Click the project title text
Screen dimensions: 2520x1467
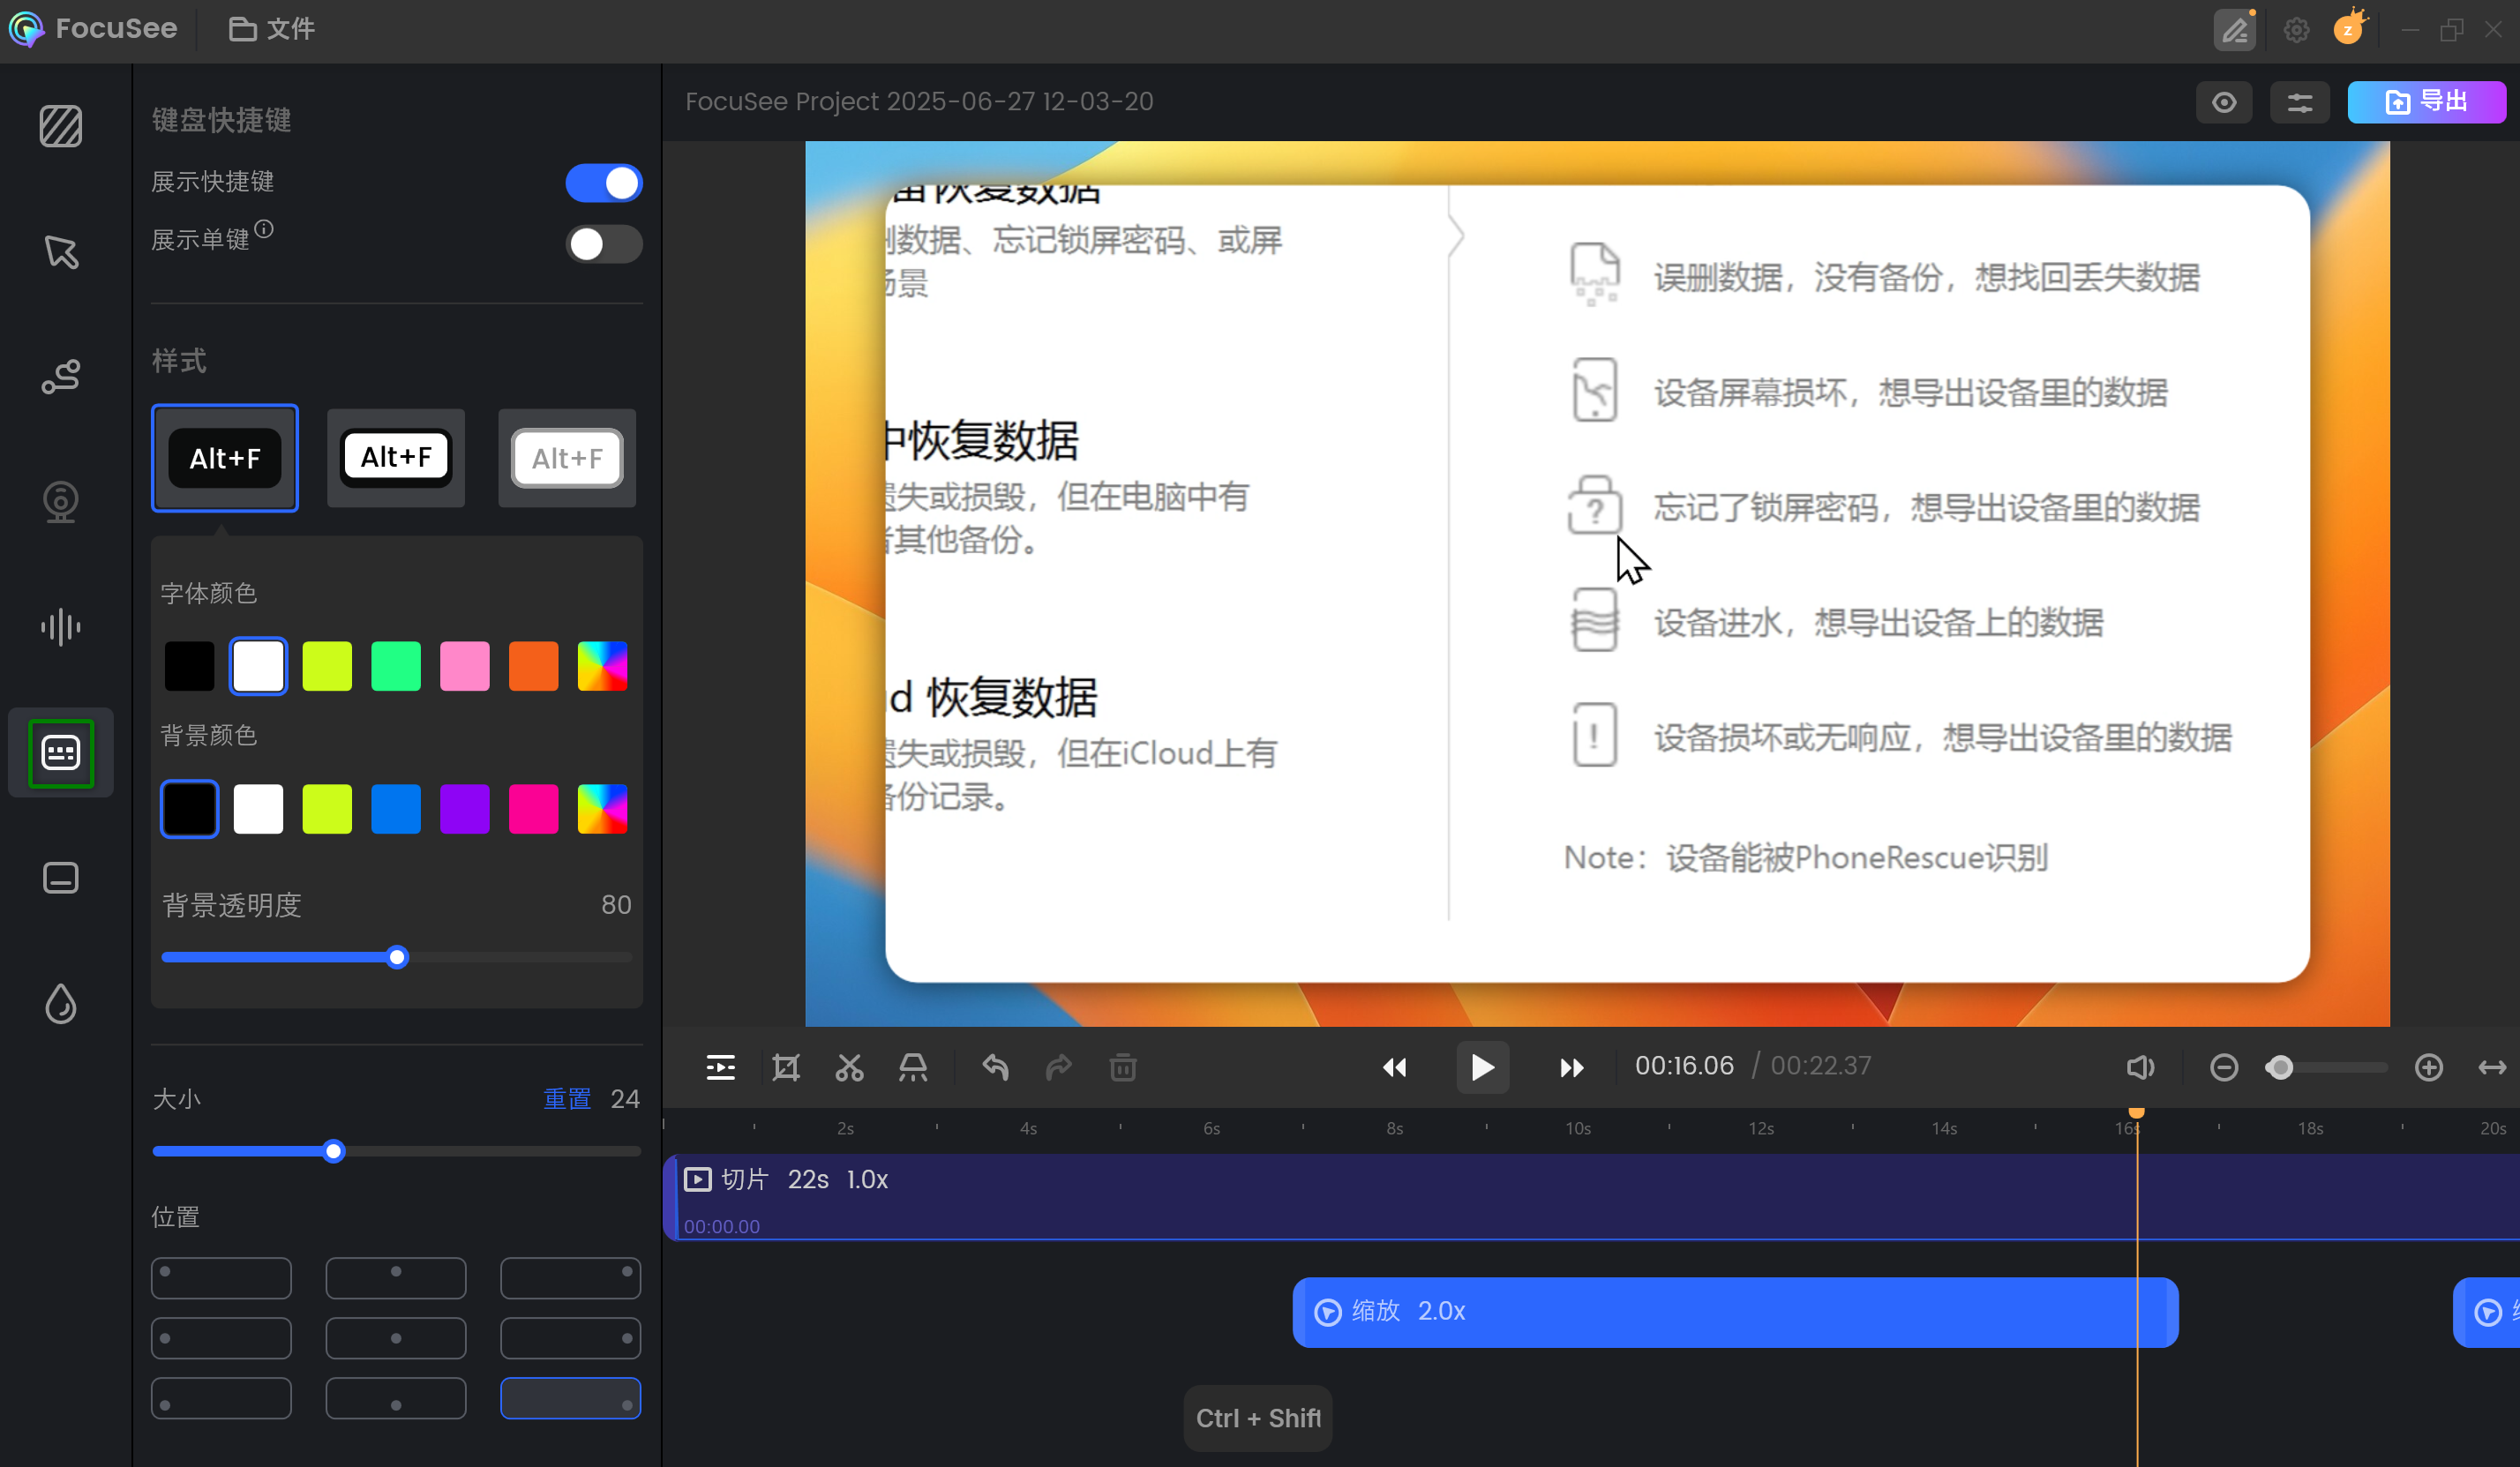[919, 101]
